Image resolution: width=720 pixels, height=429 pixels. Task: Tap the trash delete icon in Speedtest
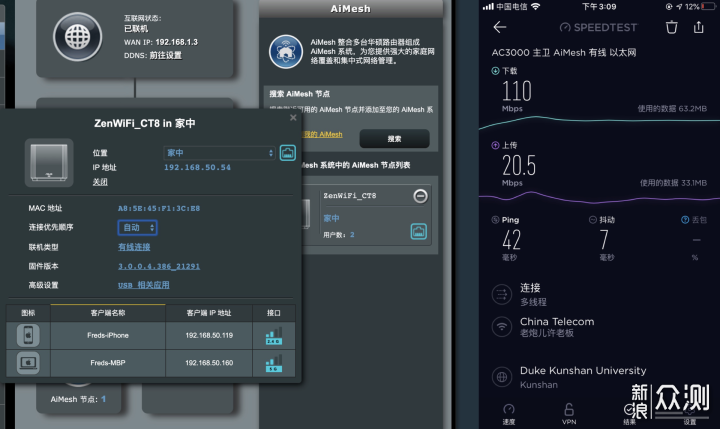pyautogui.click(x=671, y=27)
